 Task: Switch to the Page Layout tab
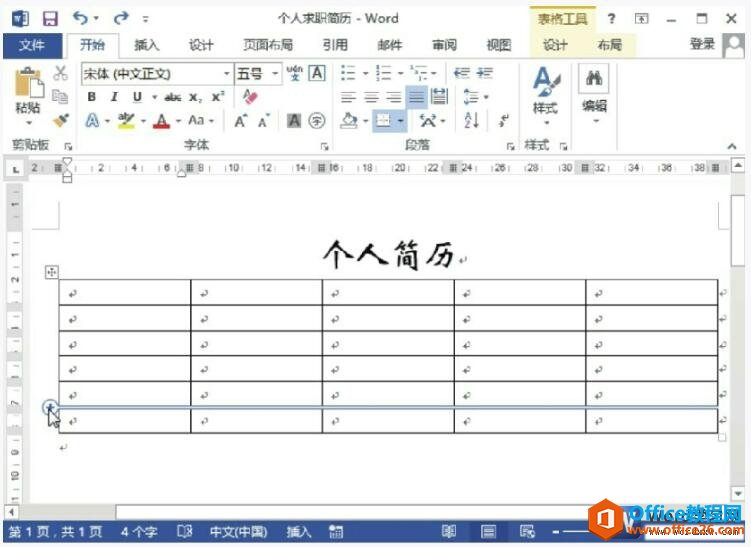click(268, 46)
